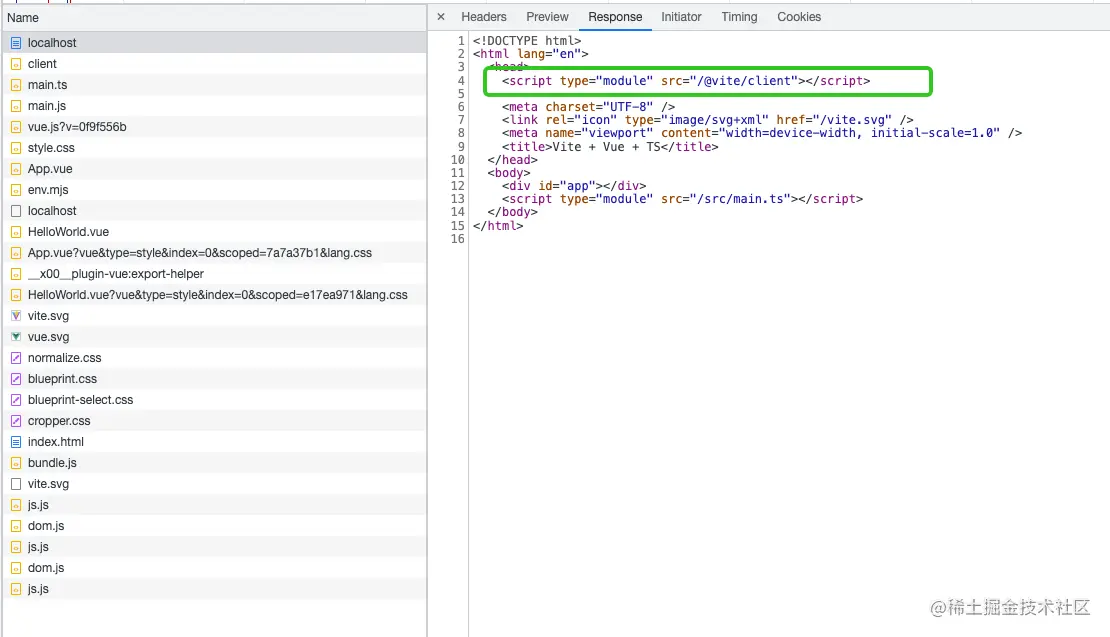Switch to the Headers tab
Screen dimensions: 1110x637
click(x=484, y=16)
